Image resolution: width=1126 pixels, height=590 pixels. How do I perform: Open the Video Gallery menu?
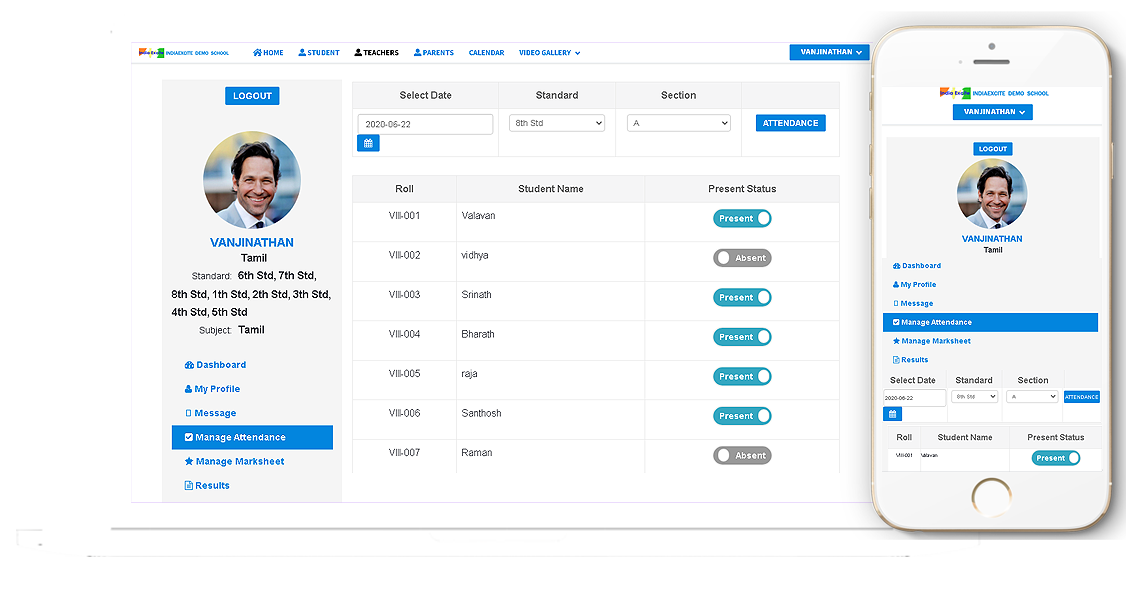tap(549, 53)
